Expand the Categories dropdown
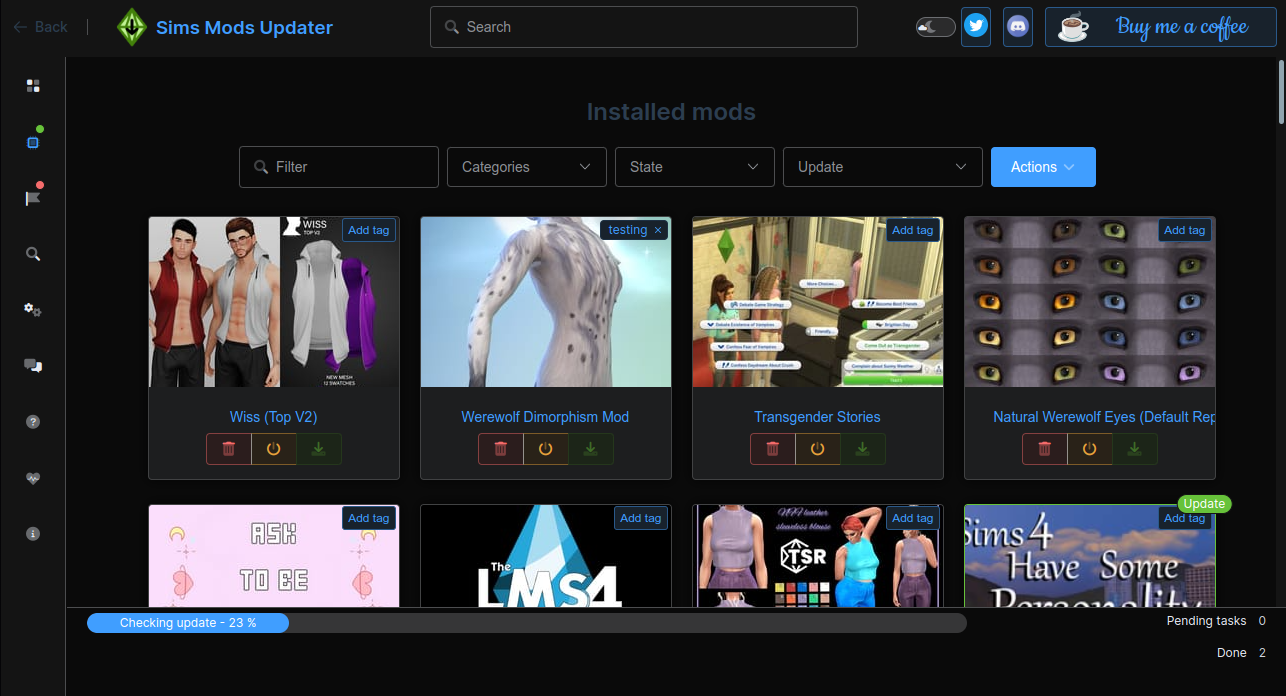Screen dimensions: 1286x696 (x=526, y=167)
